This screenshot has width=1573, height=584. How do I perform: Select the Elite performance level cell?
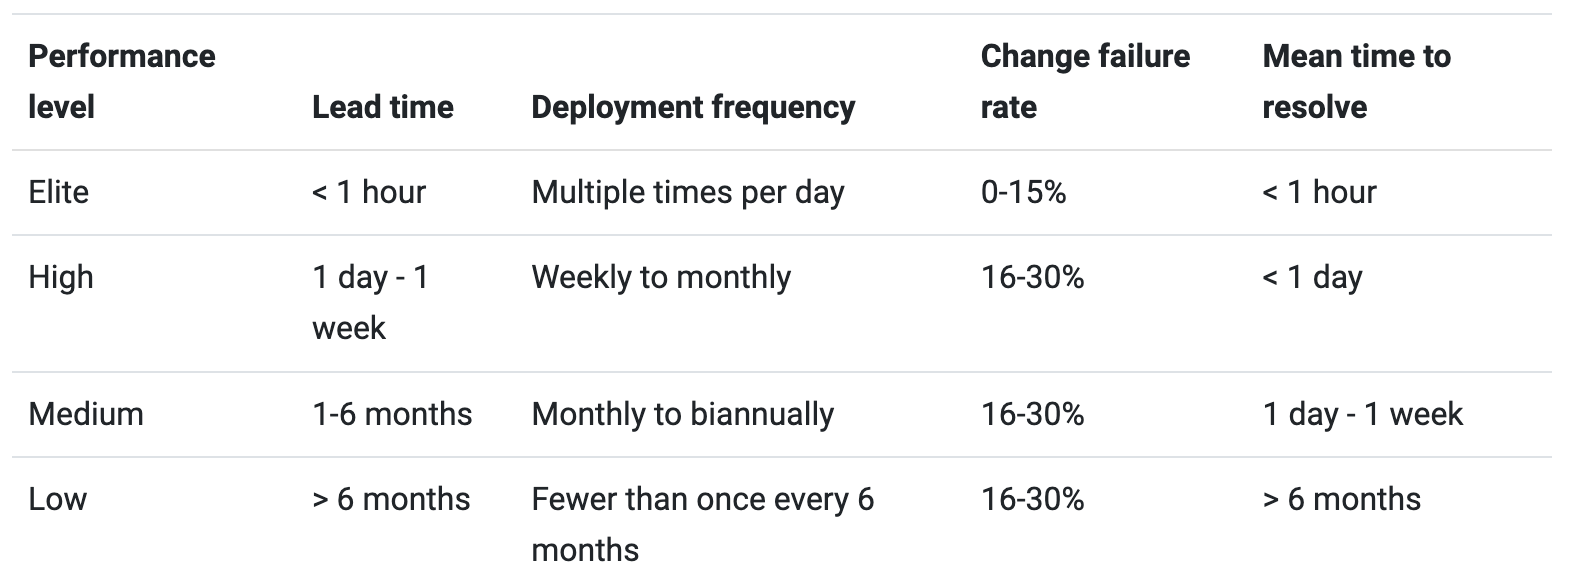59,192
